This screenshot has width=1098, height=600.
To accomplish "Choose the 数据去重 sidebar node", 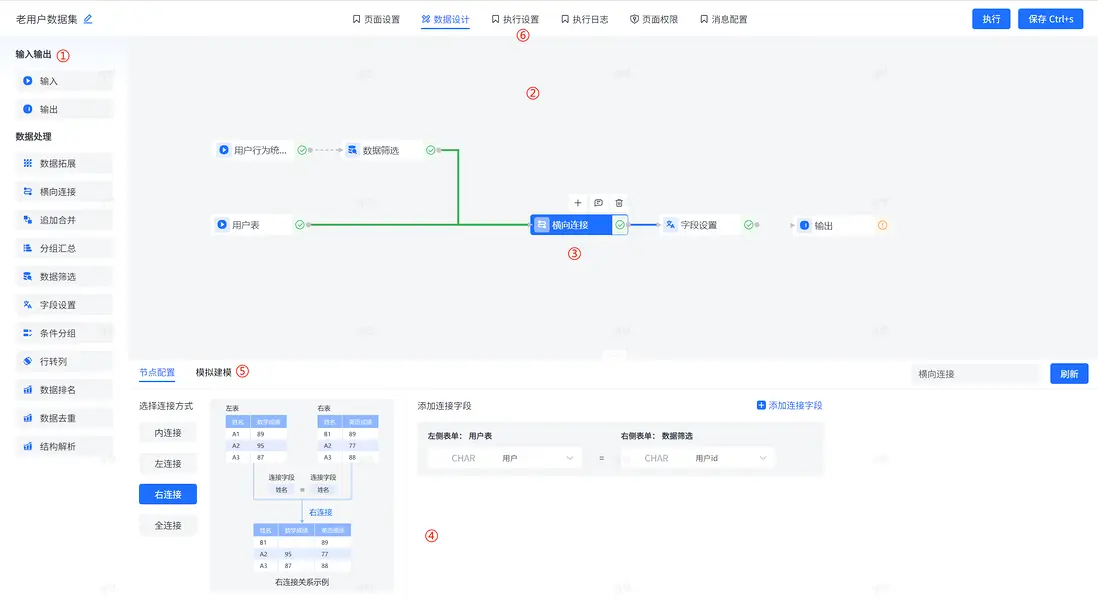I will [x=64, y=418].
